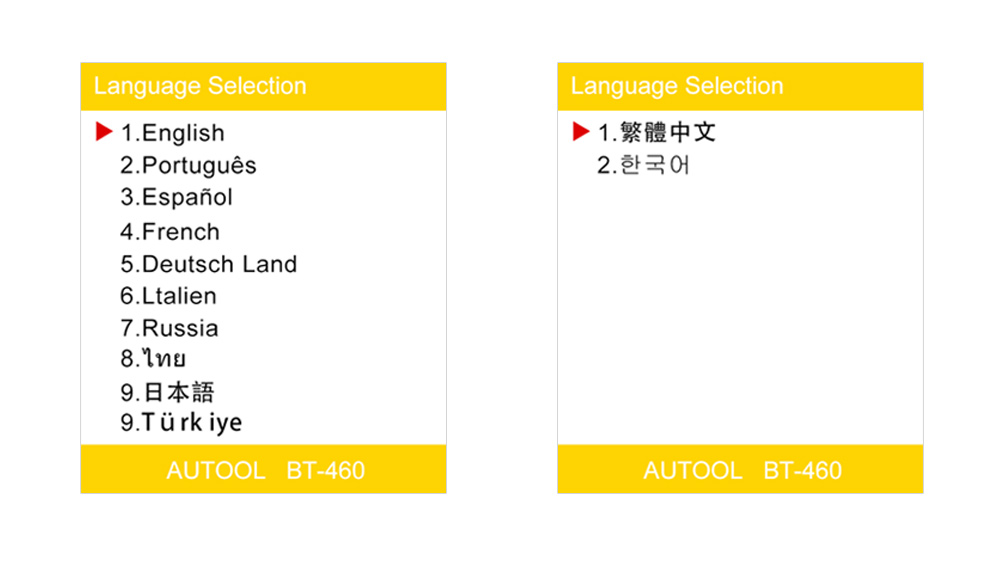
Task: Click AUTOOL text in the right screen footer
Action: click(x=693, y=470)
